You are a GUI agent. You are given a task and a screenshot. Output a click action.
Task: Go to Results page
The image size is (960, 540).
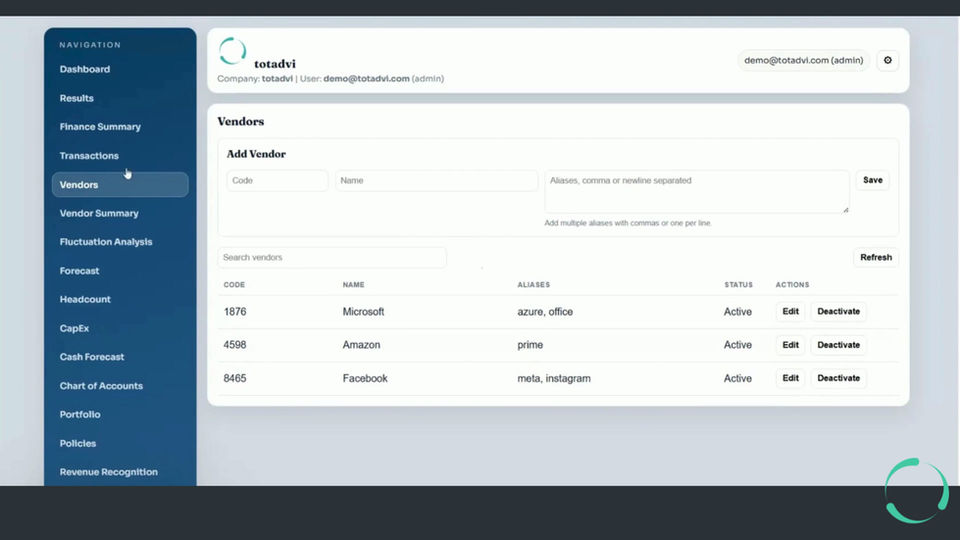click(77, 98)
